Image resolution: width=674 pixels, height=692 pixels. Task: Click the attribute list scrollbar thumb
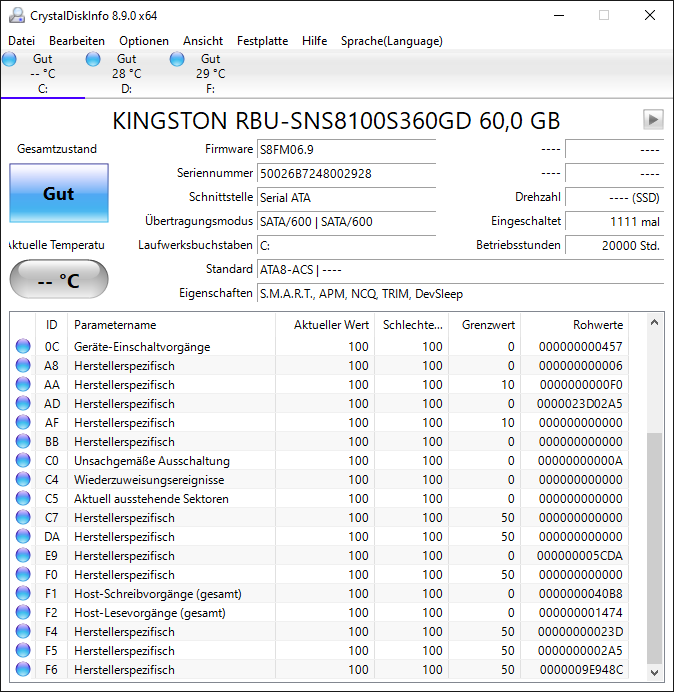pos(655,548)
